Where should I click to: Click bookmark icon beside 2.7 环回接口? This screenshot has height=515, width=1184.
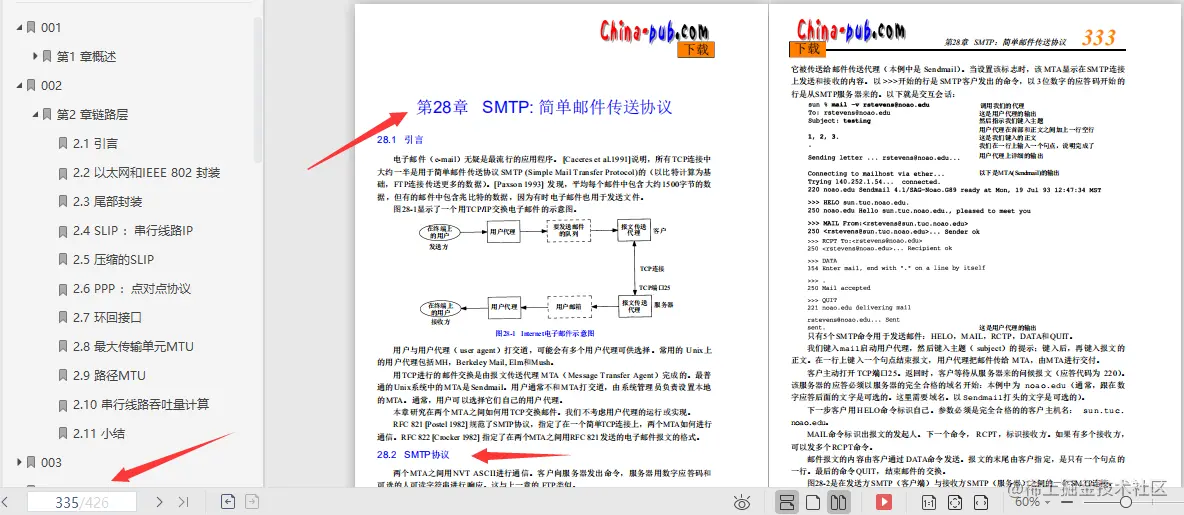tap(63, 317)
